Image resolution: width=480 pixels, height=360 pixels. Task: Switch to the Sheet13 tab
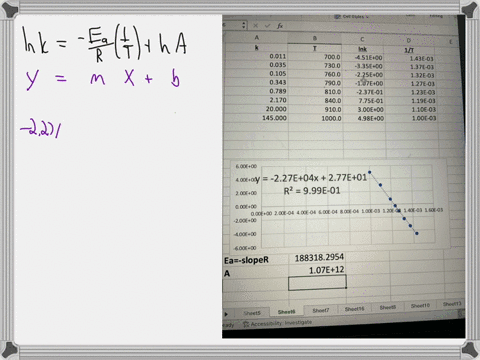pos(452,304)
